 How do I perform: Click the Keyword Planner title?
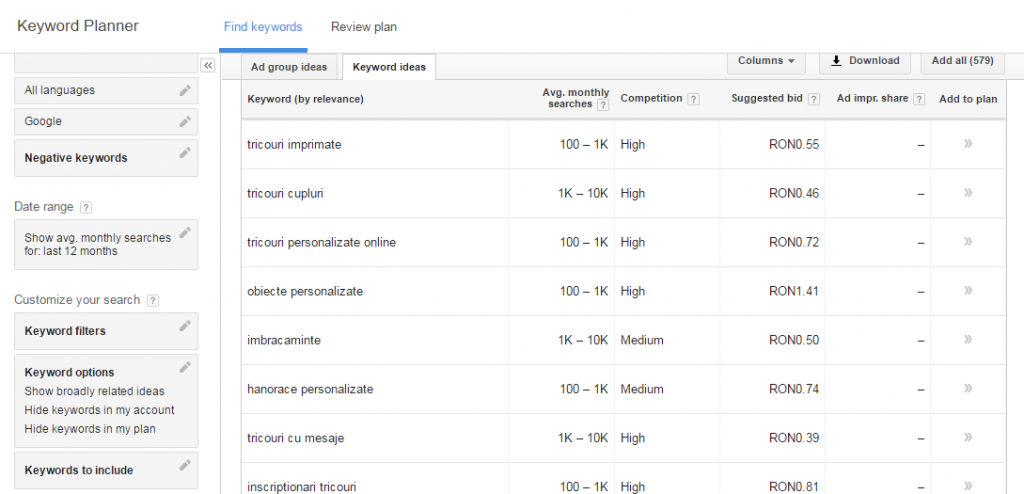click(x=78, y=27)
